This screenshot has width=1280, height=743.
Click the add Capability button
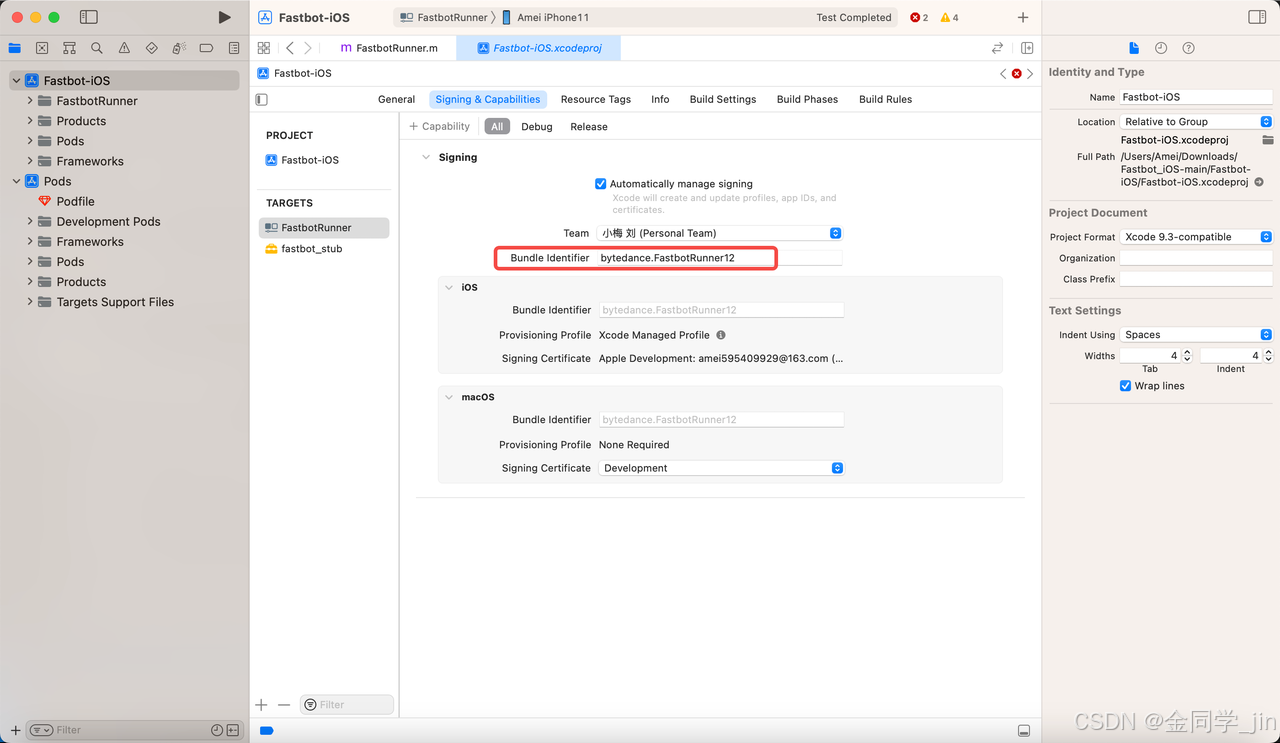pos(439,127)
